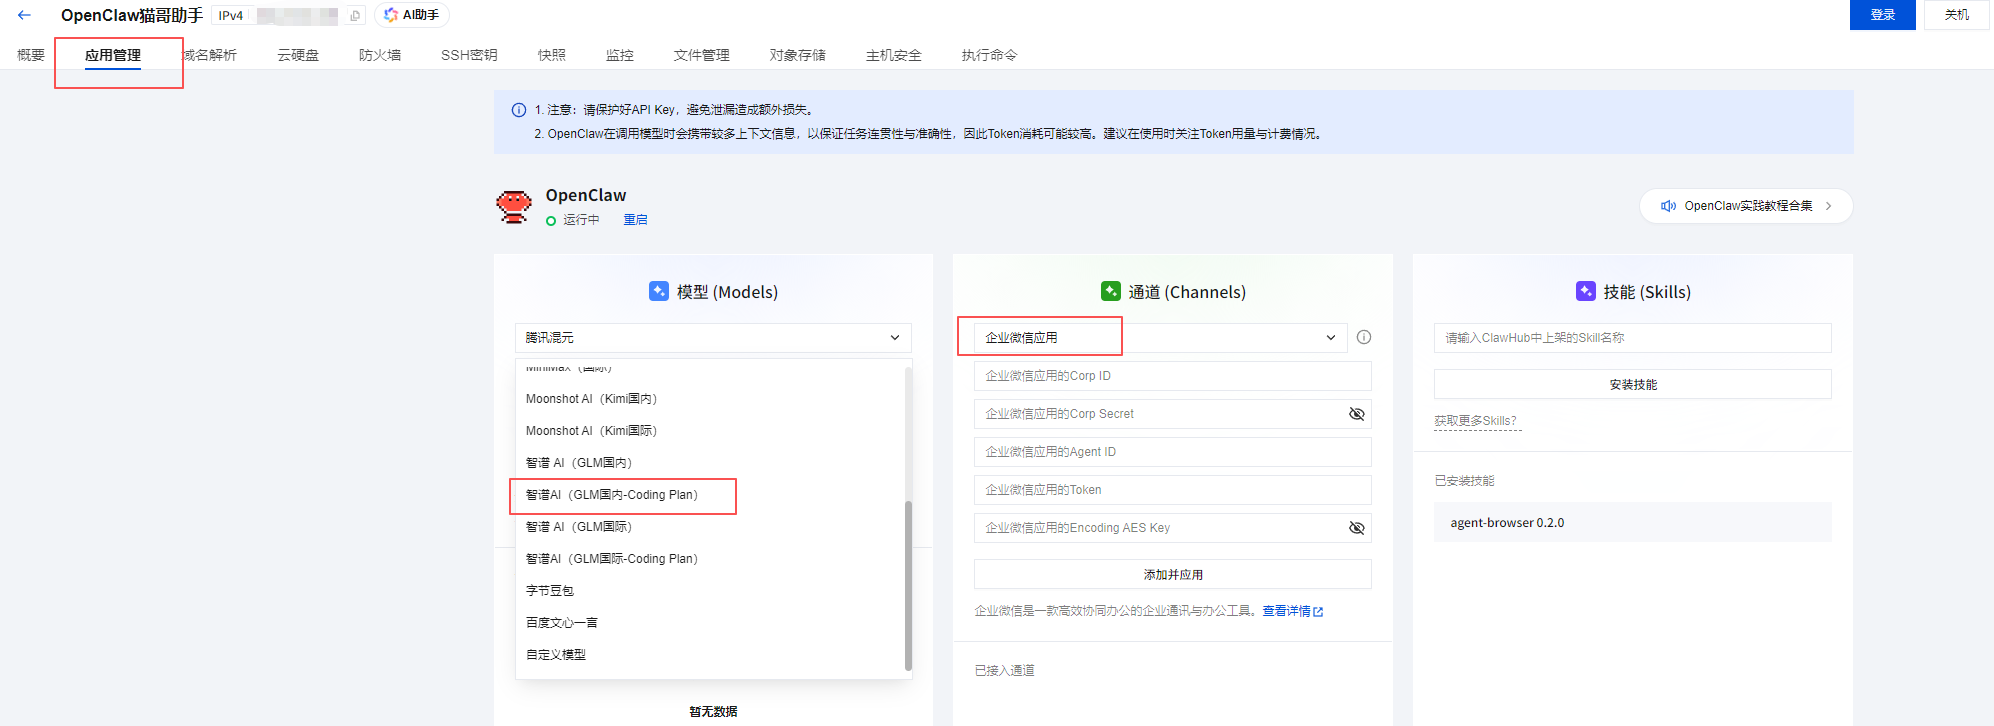Viewport: 1994px width, 726px height.
Task: Select 智谱AI (GLM国内-Coding Plan) option
Action: point(612,495)
